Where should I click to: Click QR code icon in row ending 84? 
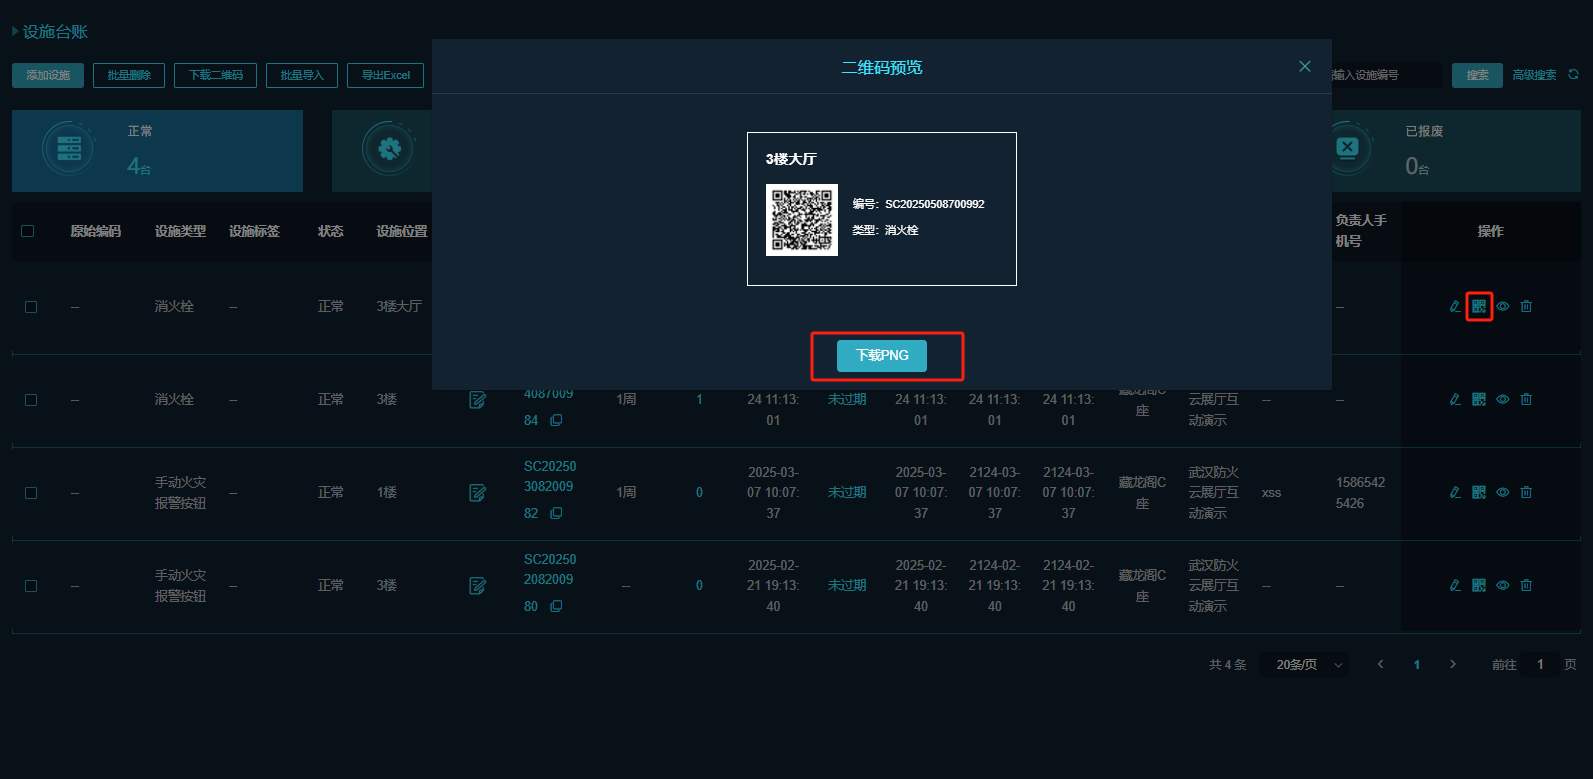1479,399
